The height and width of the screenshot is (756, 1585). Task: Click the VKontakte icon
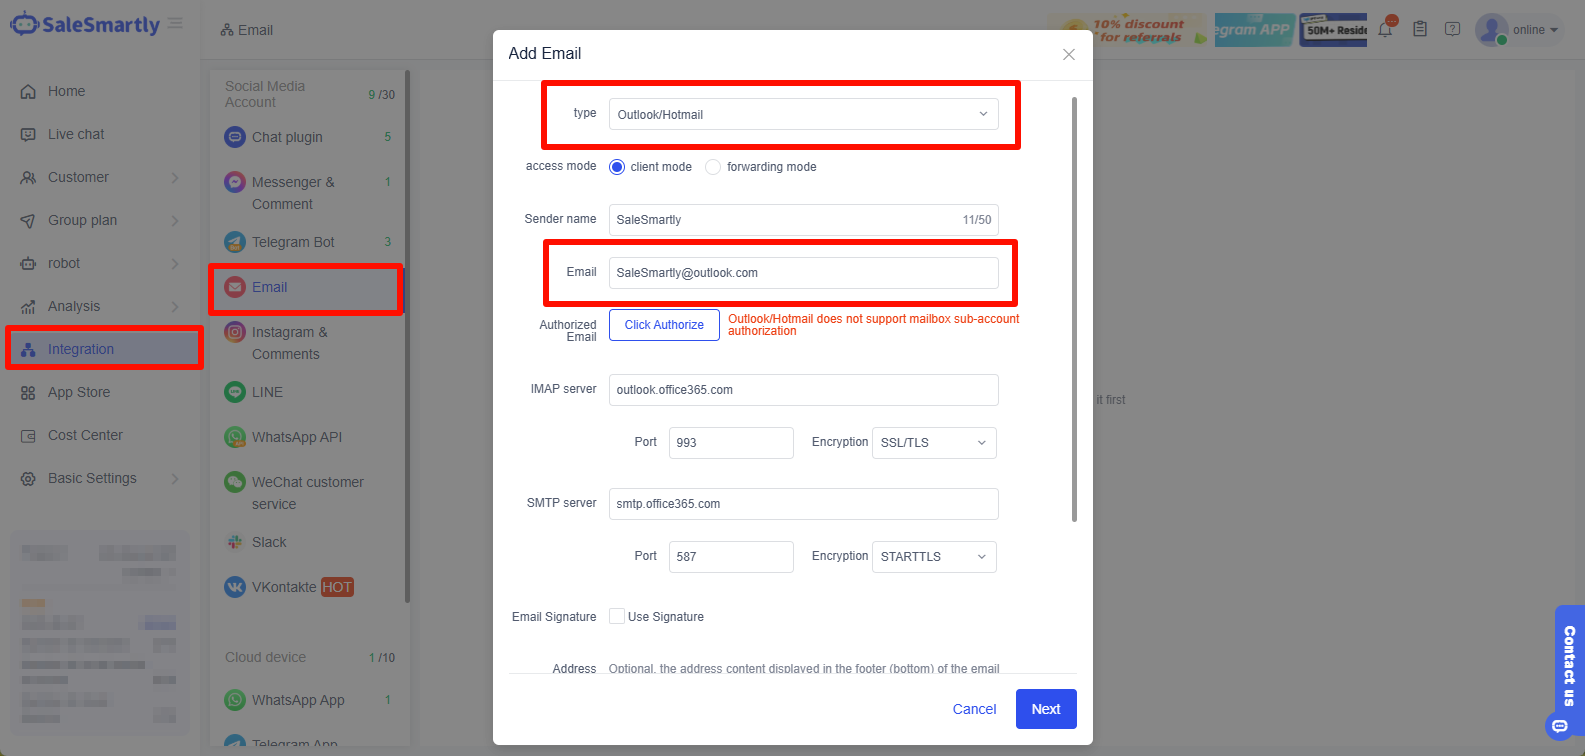[235, 587]
